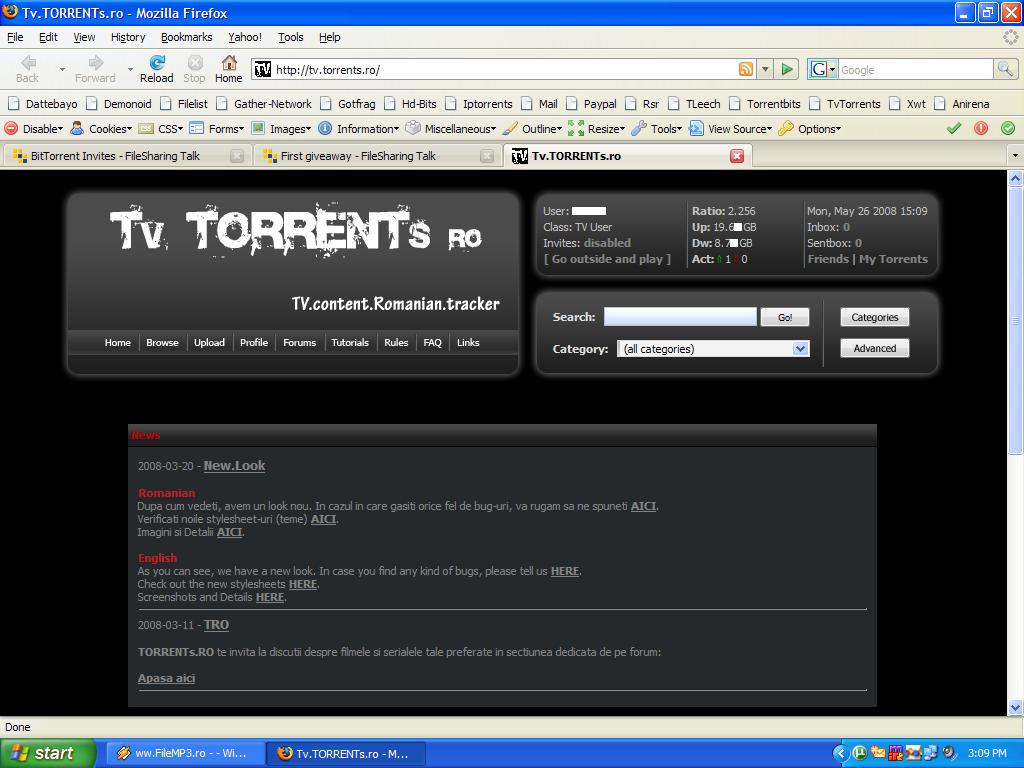Click the red error warning icon
The image size is (1024, 768).
(x=981, y=129)
